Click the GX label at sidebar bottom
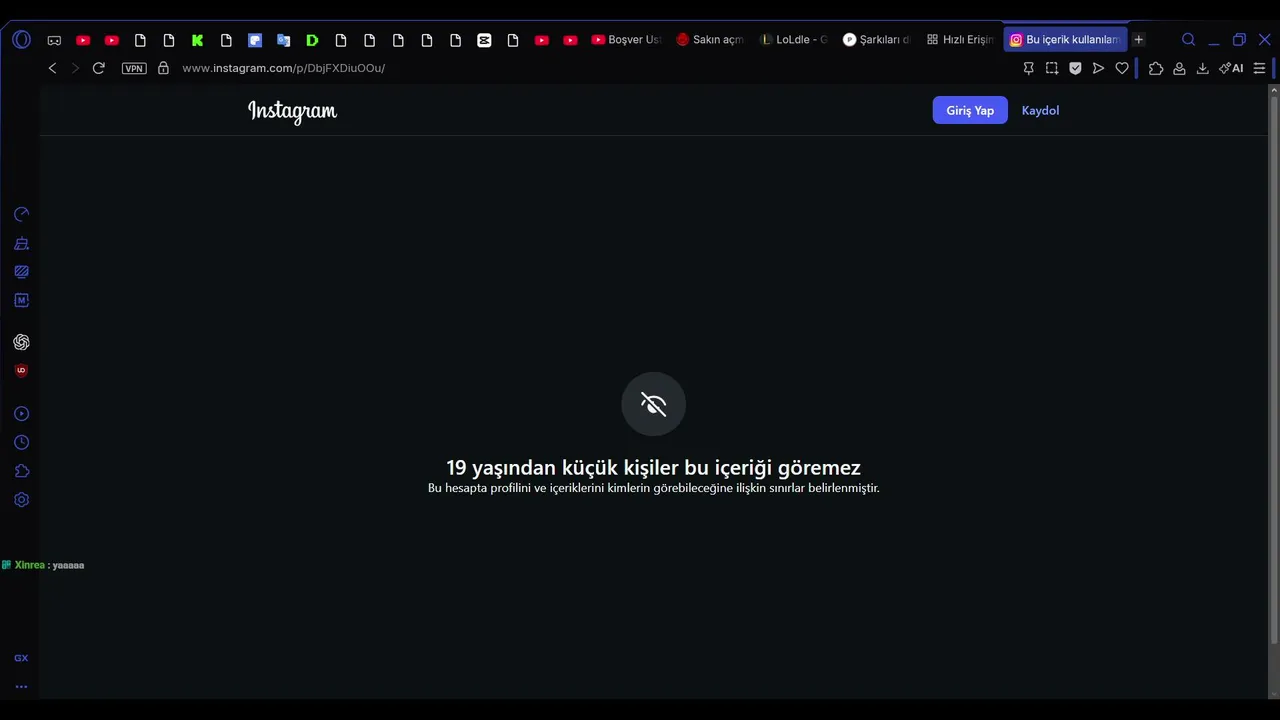1280x720 pixels. click(x=21, y=658)
